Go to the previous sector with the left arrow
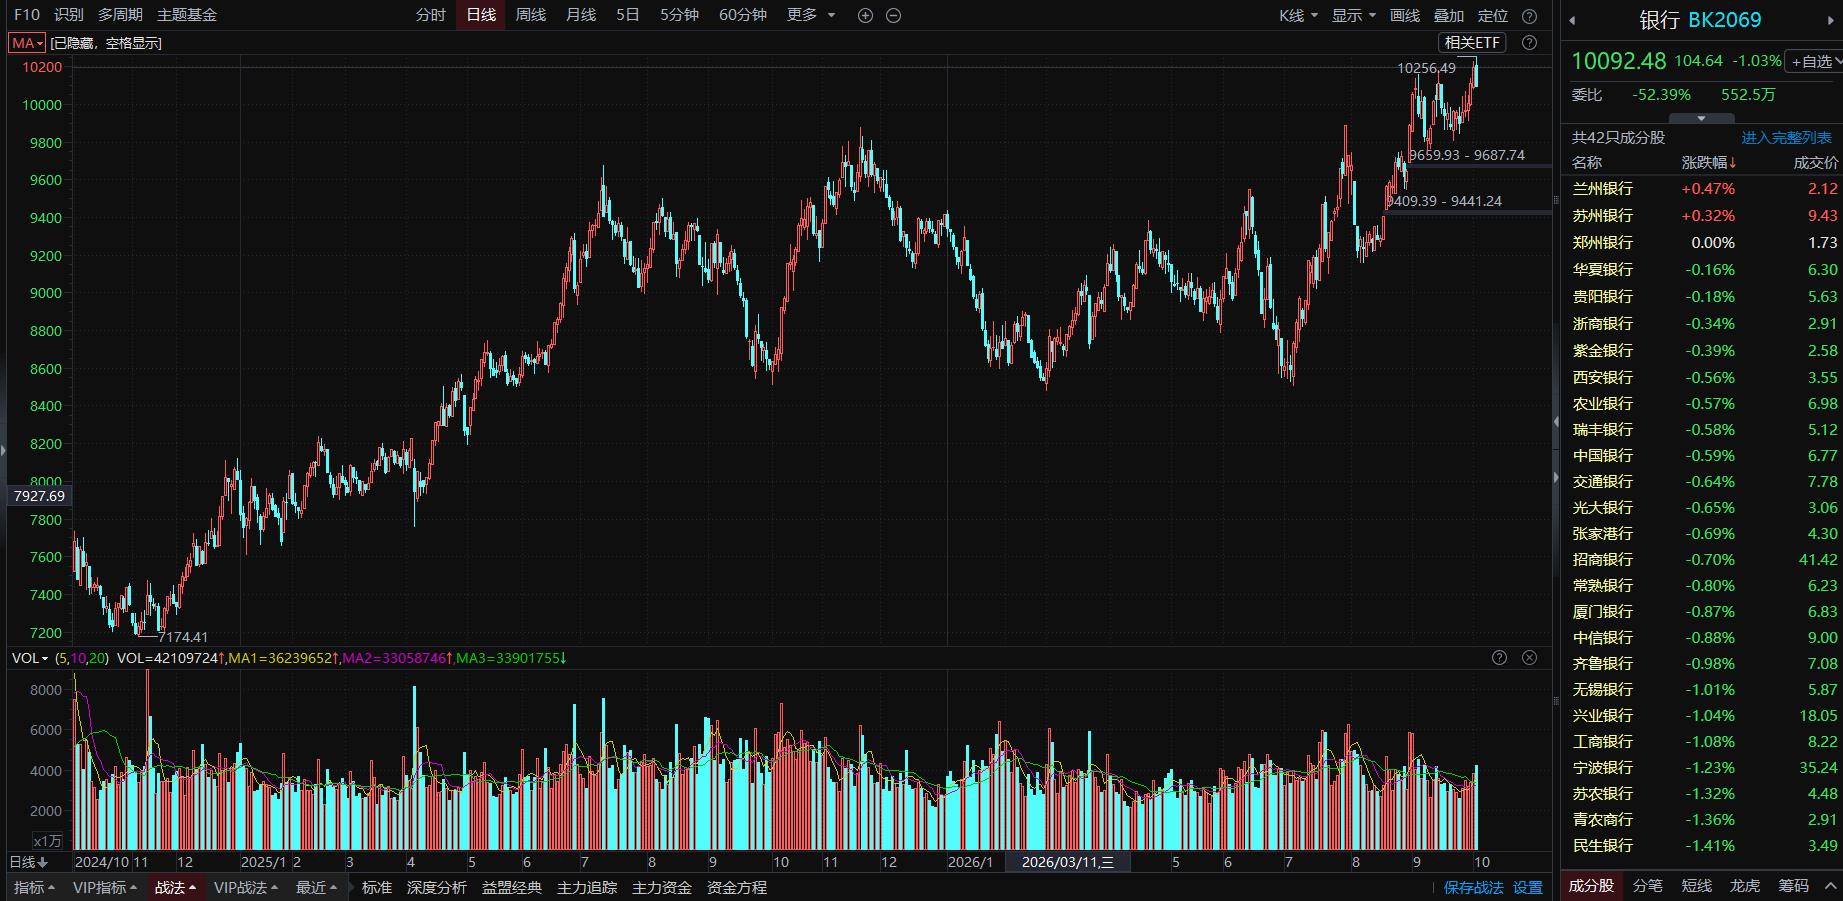The width and height of the screenshot is (1843, 901). [1572, 20]
